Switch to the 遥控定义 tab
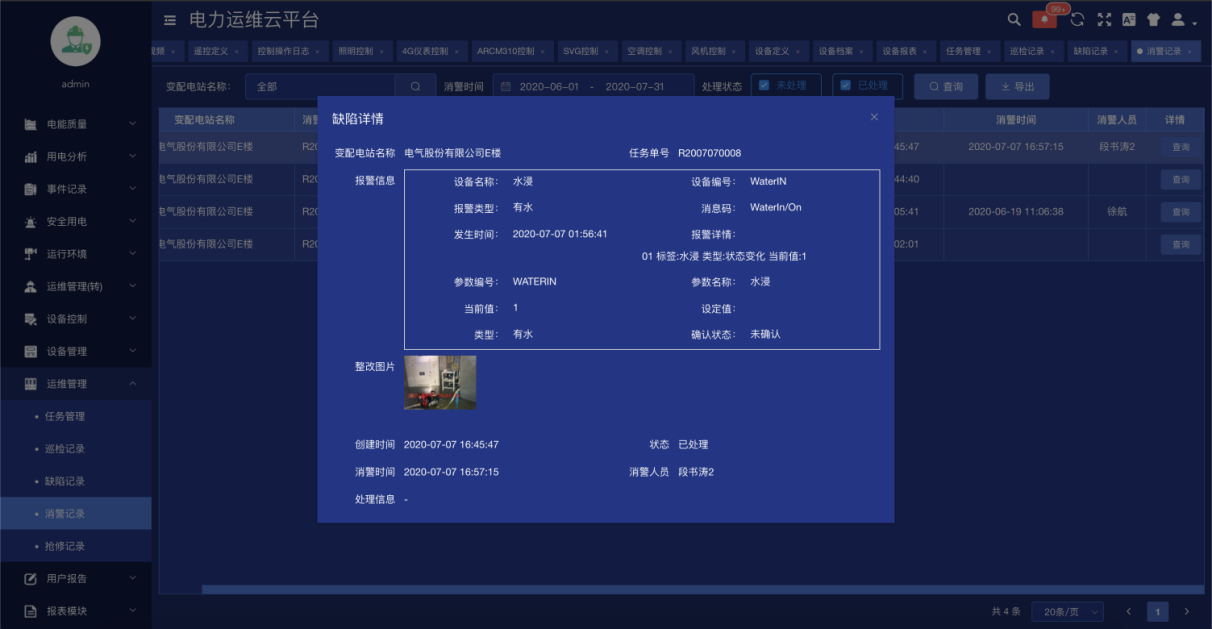 pyautogui.click(x=217, y=51)
